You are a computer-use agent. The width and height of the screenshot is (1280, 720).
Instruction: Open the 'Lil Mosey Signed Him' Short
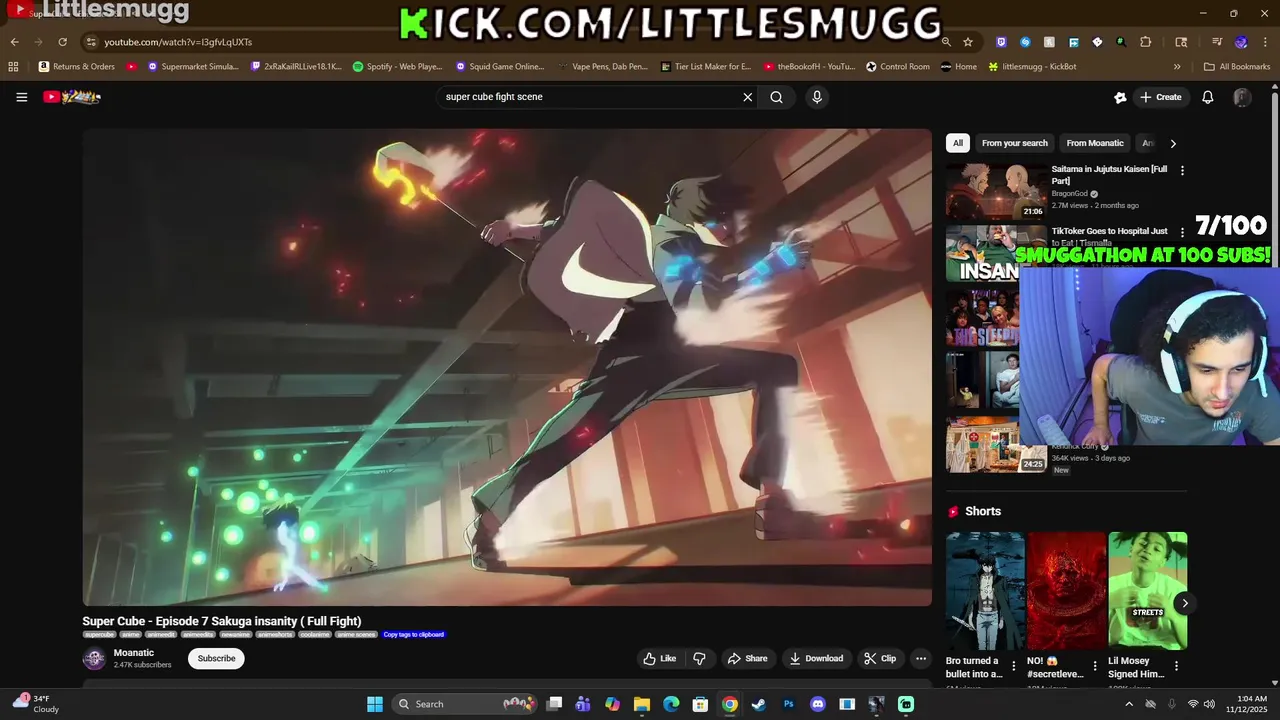[1148, 591]
